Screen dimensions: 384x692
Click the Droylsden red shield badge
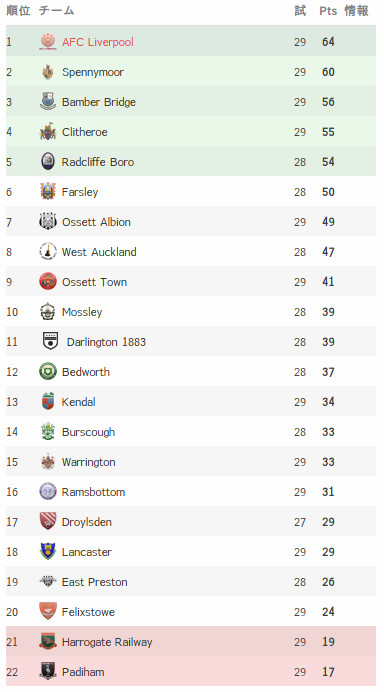(x=48, y=522)
